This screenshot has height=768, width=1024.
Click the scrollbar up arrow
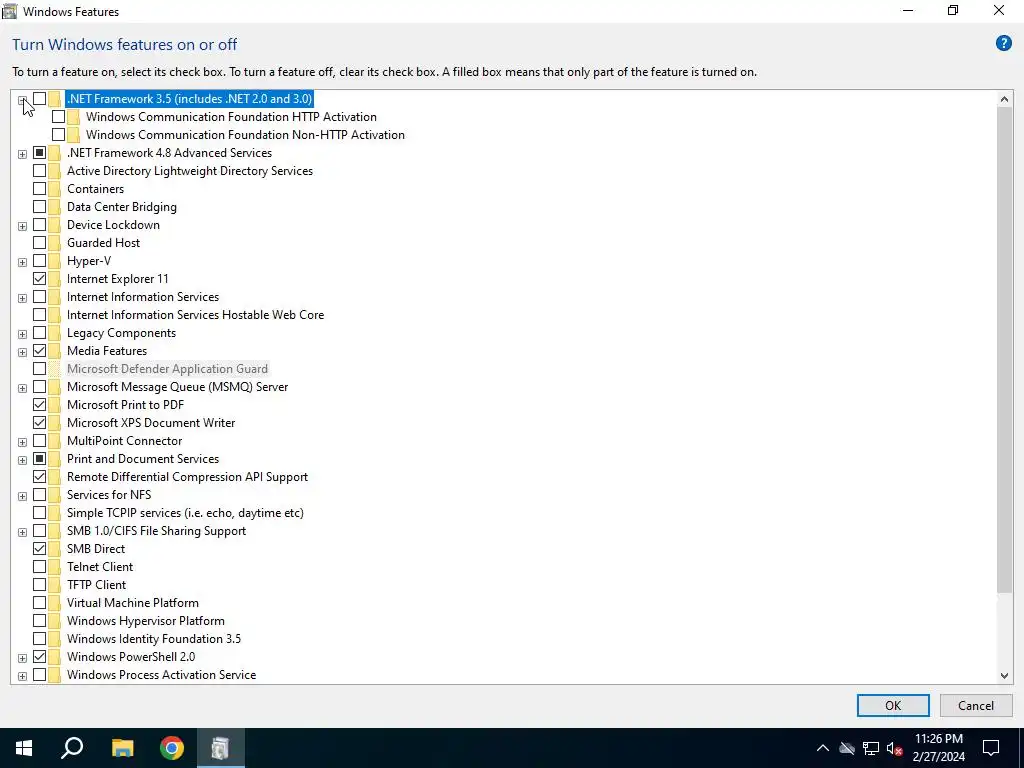pos(1004,99)
